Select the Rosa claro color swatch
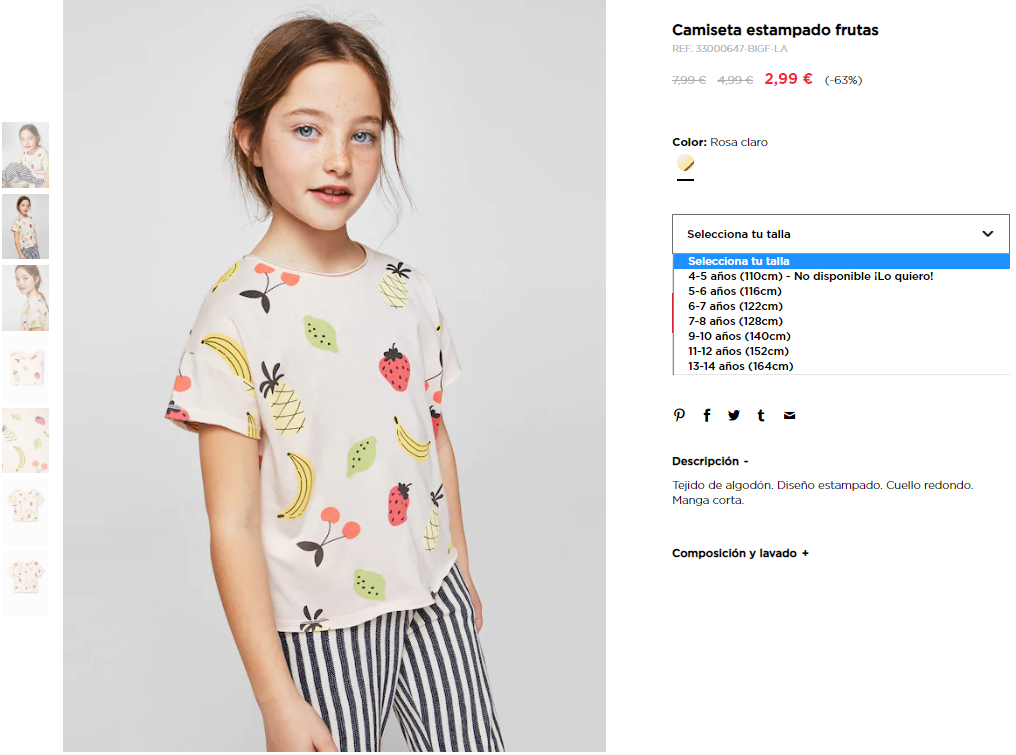 [685, 163]
